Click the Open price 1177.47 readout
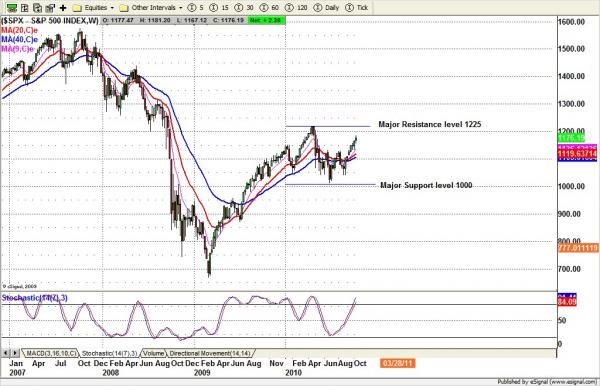 point(118,20)
